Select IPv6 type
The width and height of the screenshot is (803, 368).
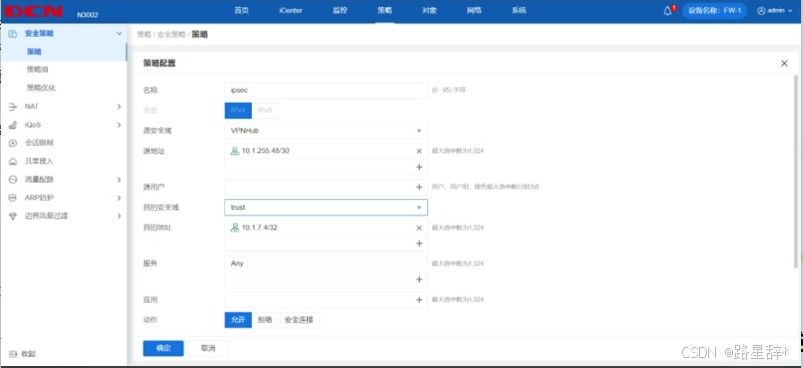(x=265, y=111)
